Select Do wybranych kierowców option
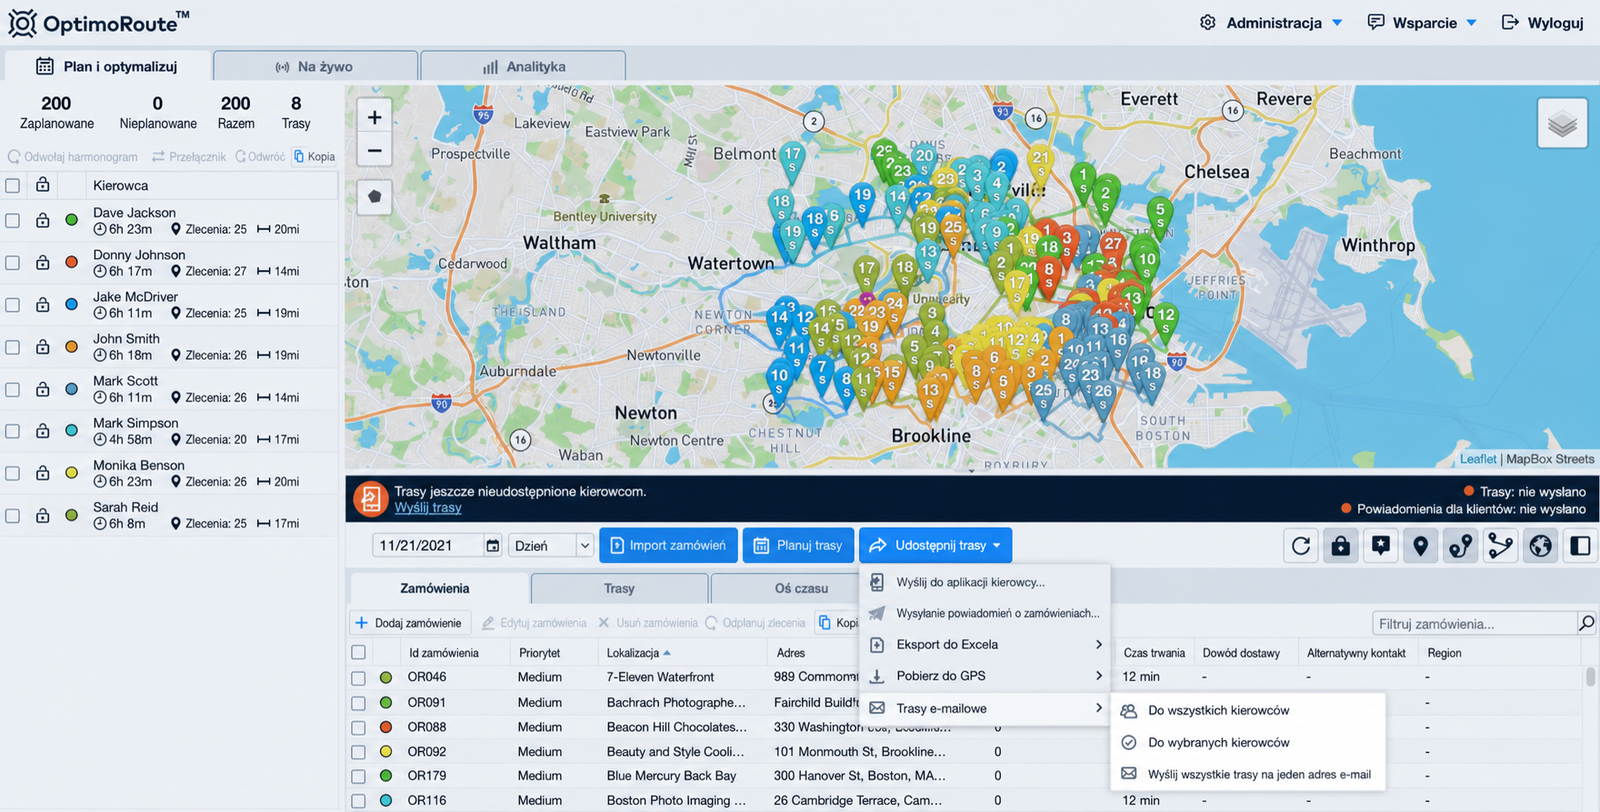Image resolution: width=1600 pixels, height=812 pixels. pos(1248,743)
